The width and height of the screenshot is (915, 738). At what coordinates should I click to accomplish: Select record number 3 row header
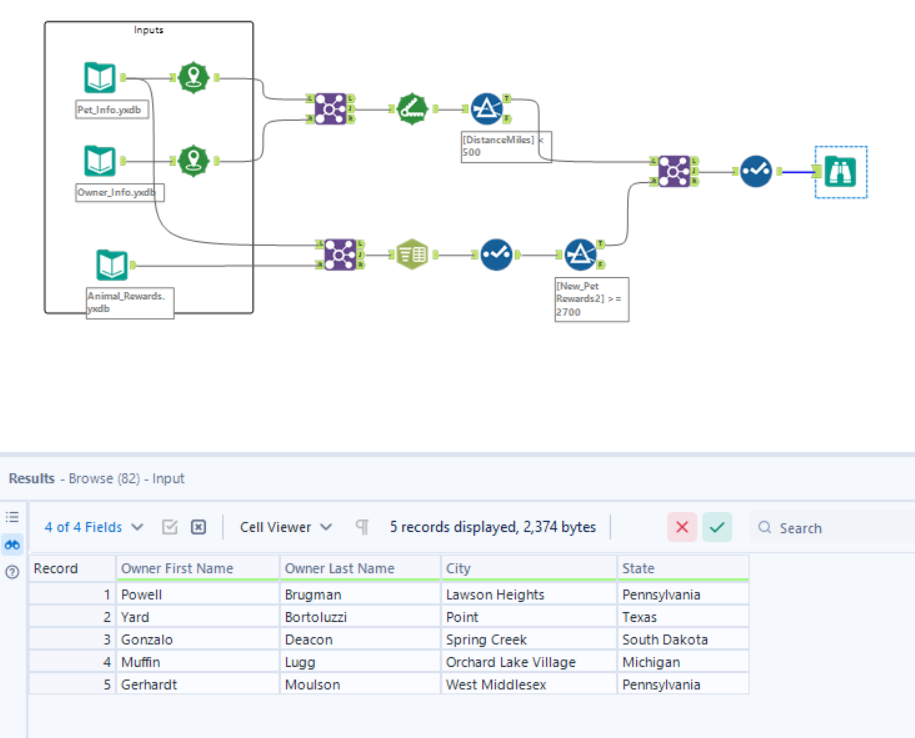point(72,639)
